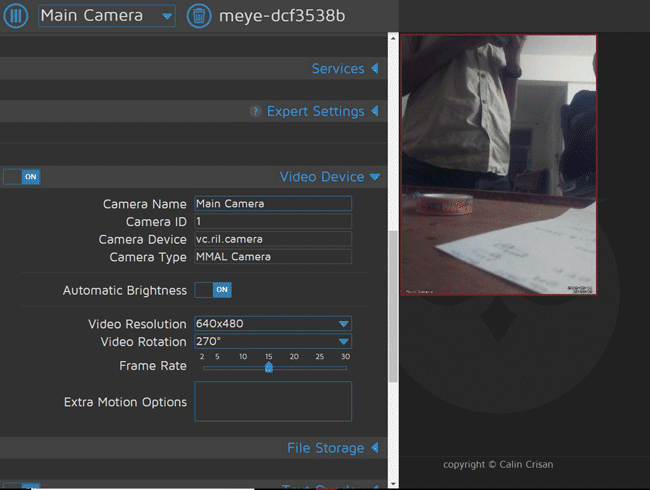Image resolution: width=650 pixels, height=490 pixels.
Task: Click the Camera Type field MMAL Camera
Action: [273, 257]
